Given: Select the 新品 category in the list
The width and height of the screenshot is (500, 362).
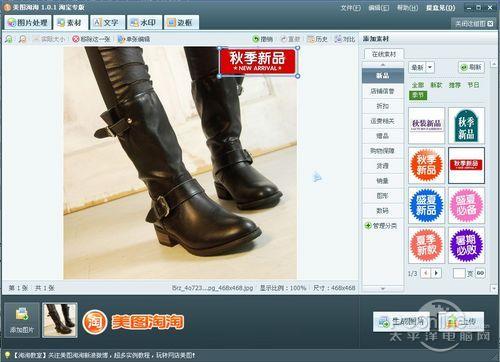Looking at the screenshot, I should tap(383, 76).
